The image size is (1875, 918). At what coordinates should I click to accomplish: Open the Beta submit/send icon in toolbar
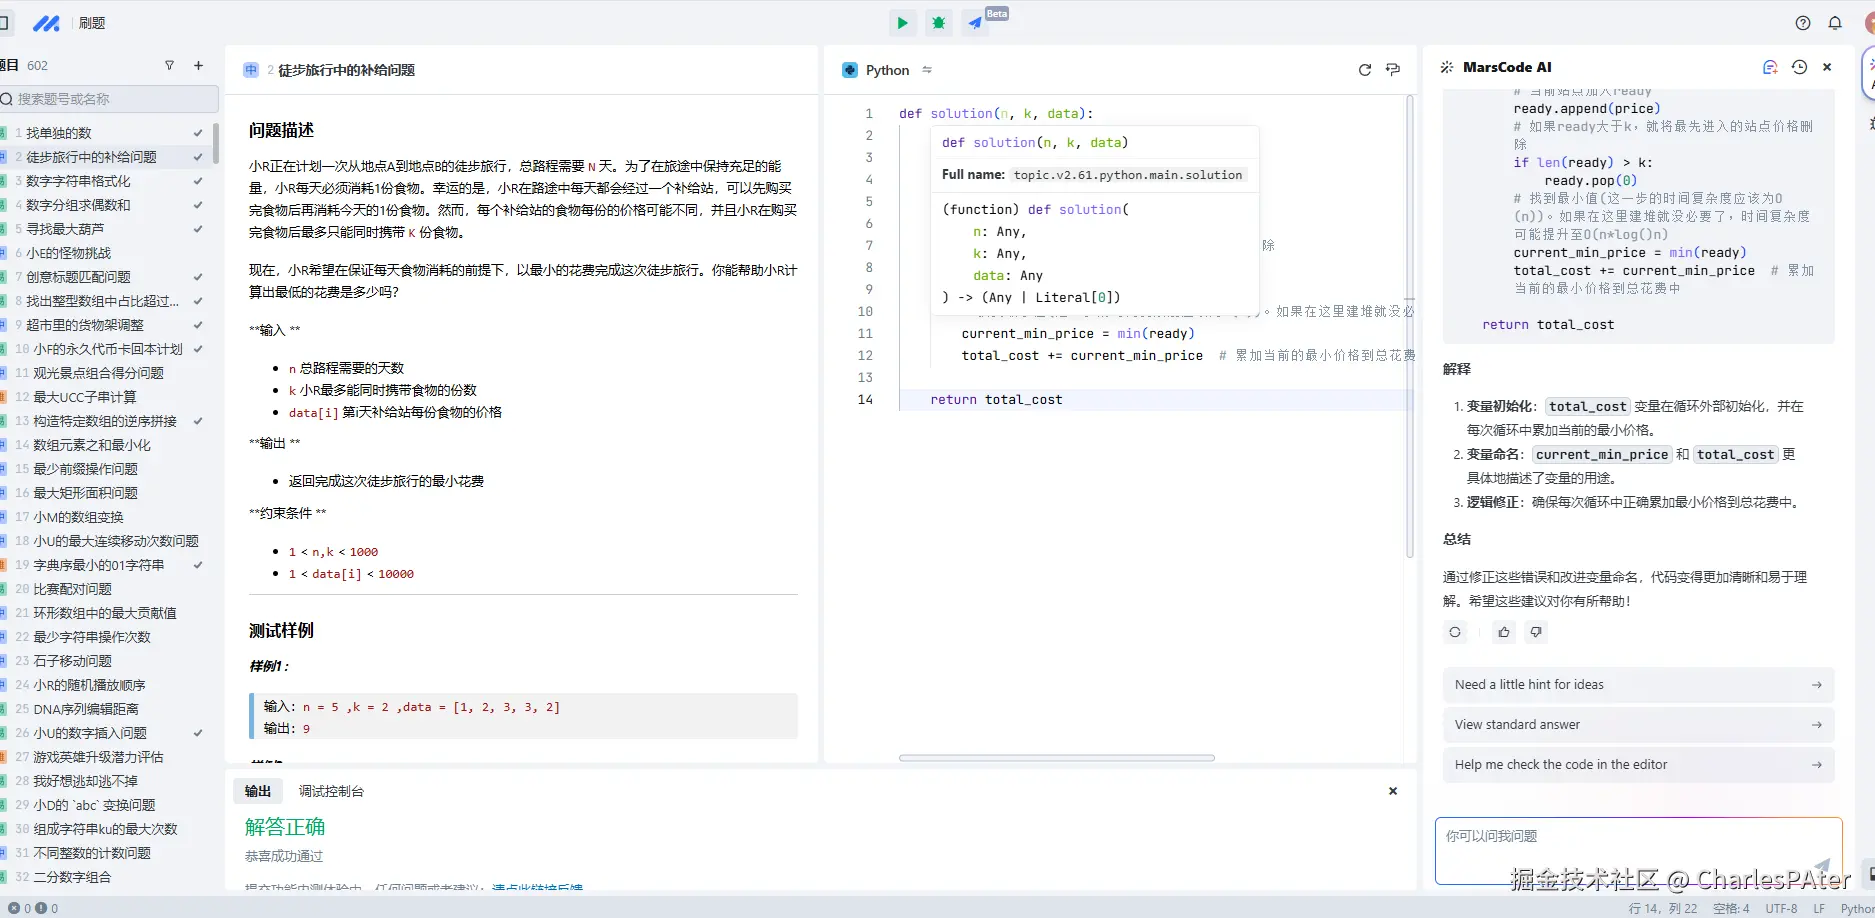[974, 22]
